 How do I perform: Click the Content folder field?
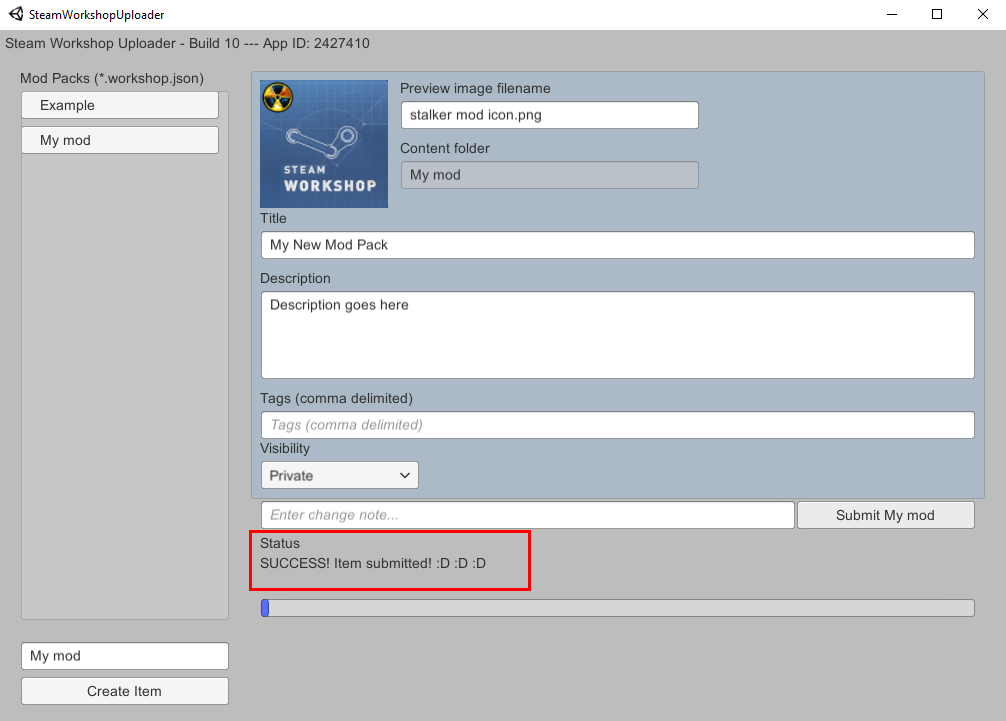550,175
